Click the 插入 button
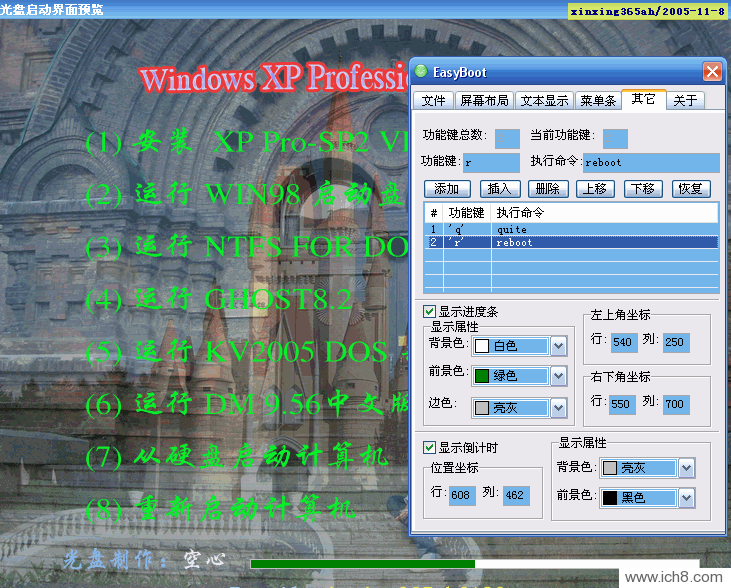The width and height of the screenshot is (731, 588). tap(499, 189)
